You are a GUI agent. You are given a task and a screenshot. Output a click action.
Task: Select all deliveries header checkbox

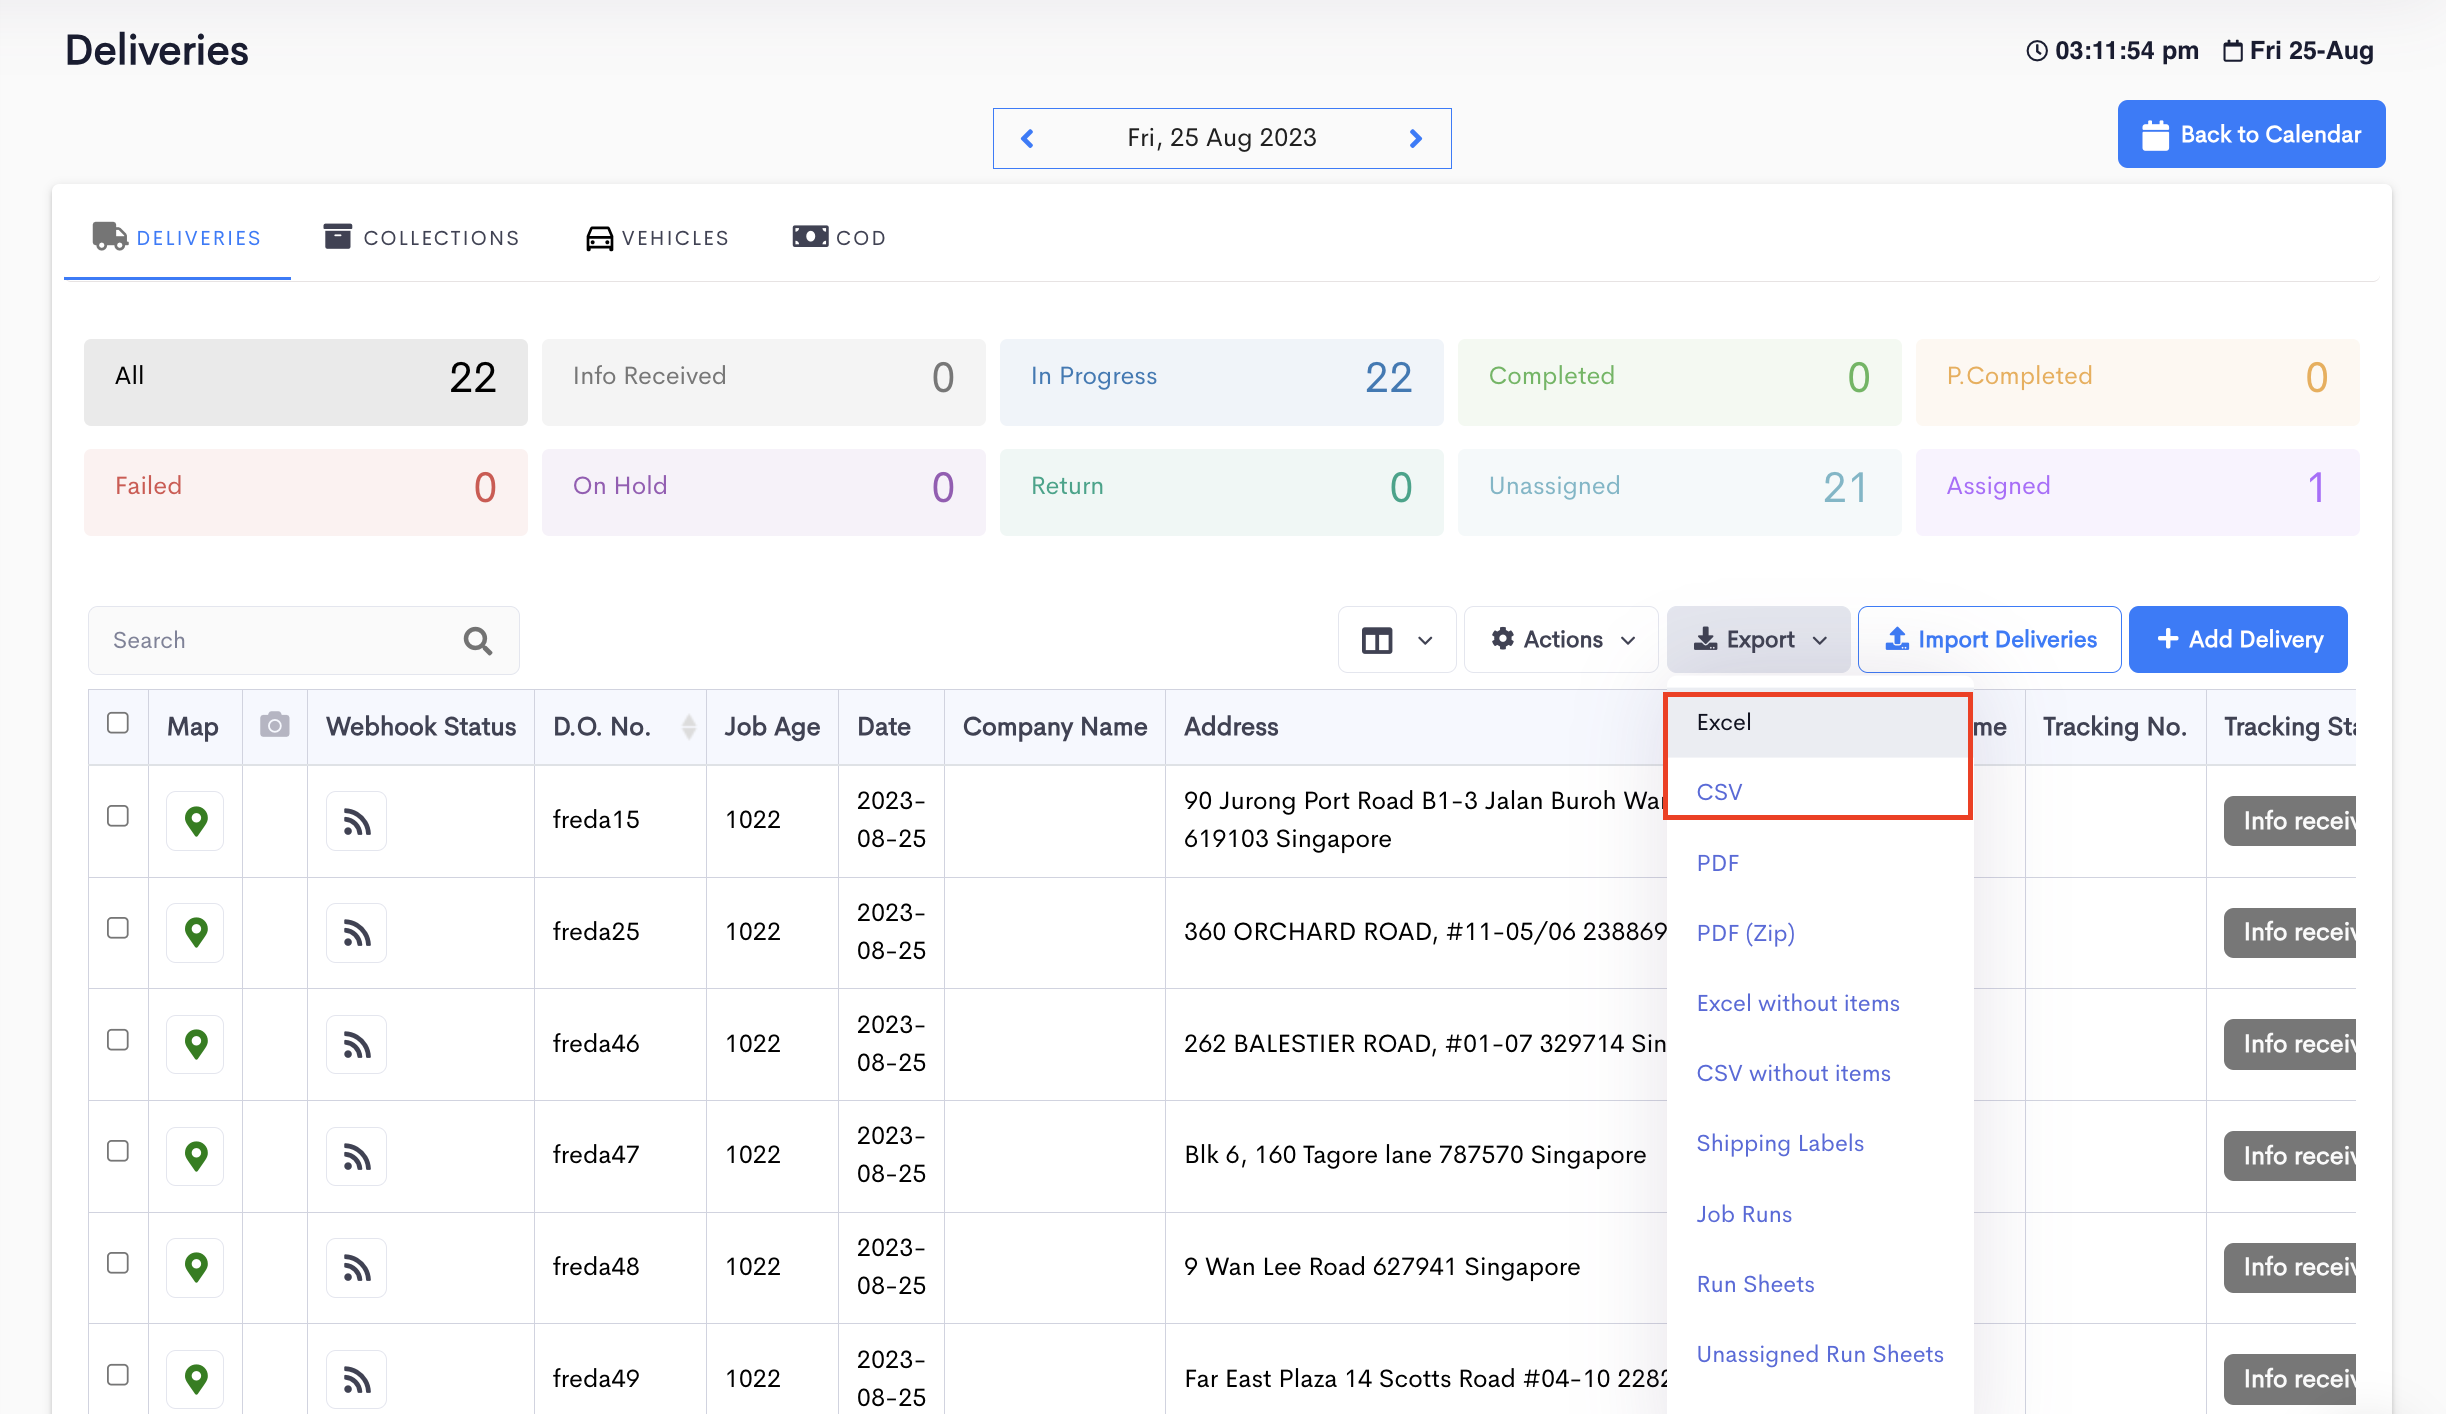coord(118,723)
